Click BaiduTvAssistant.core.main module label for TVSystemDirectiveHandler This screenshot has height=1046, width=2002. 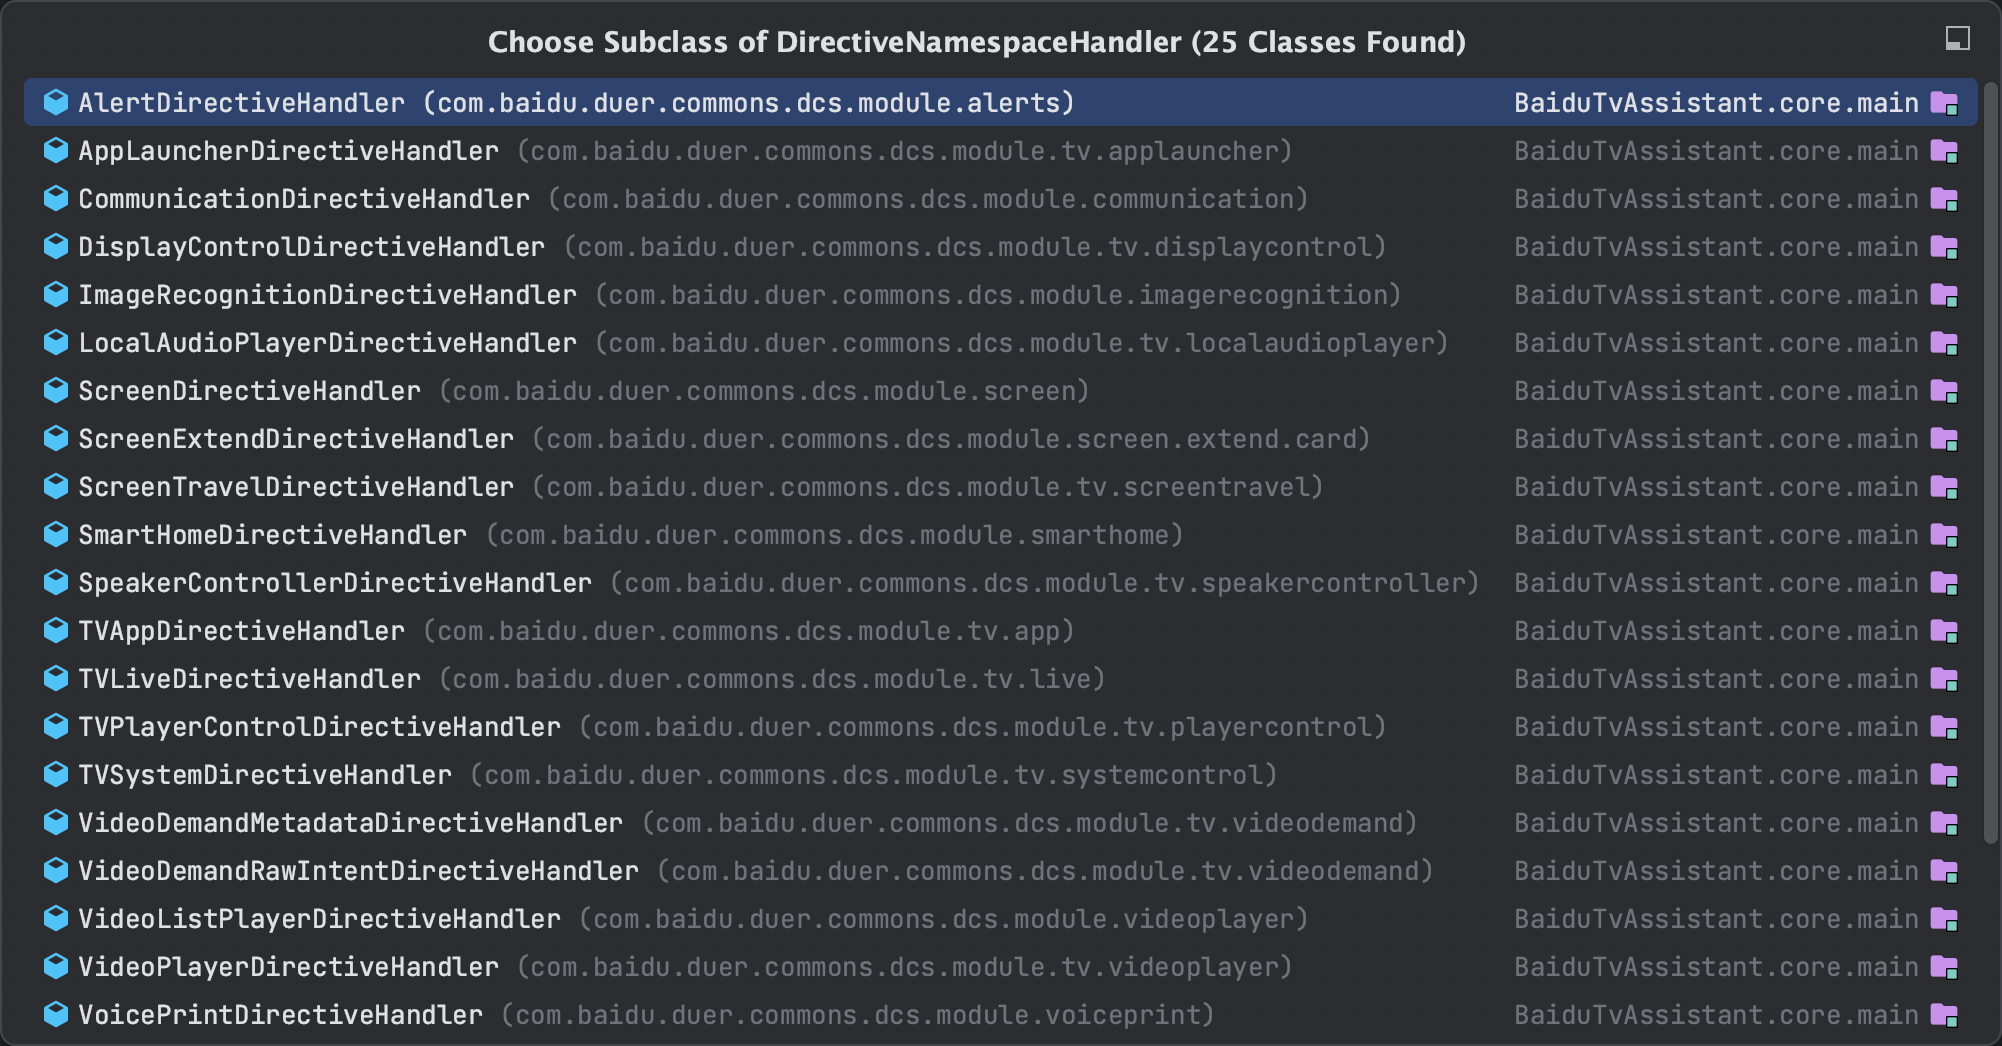click(x=1716, y=775)
